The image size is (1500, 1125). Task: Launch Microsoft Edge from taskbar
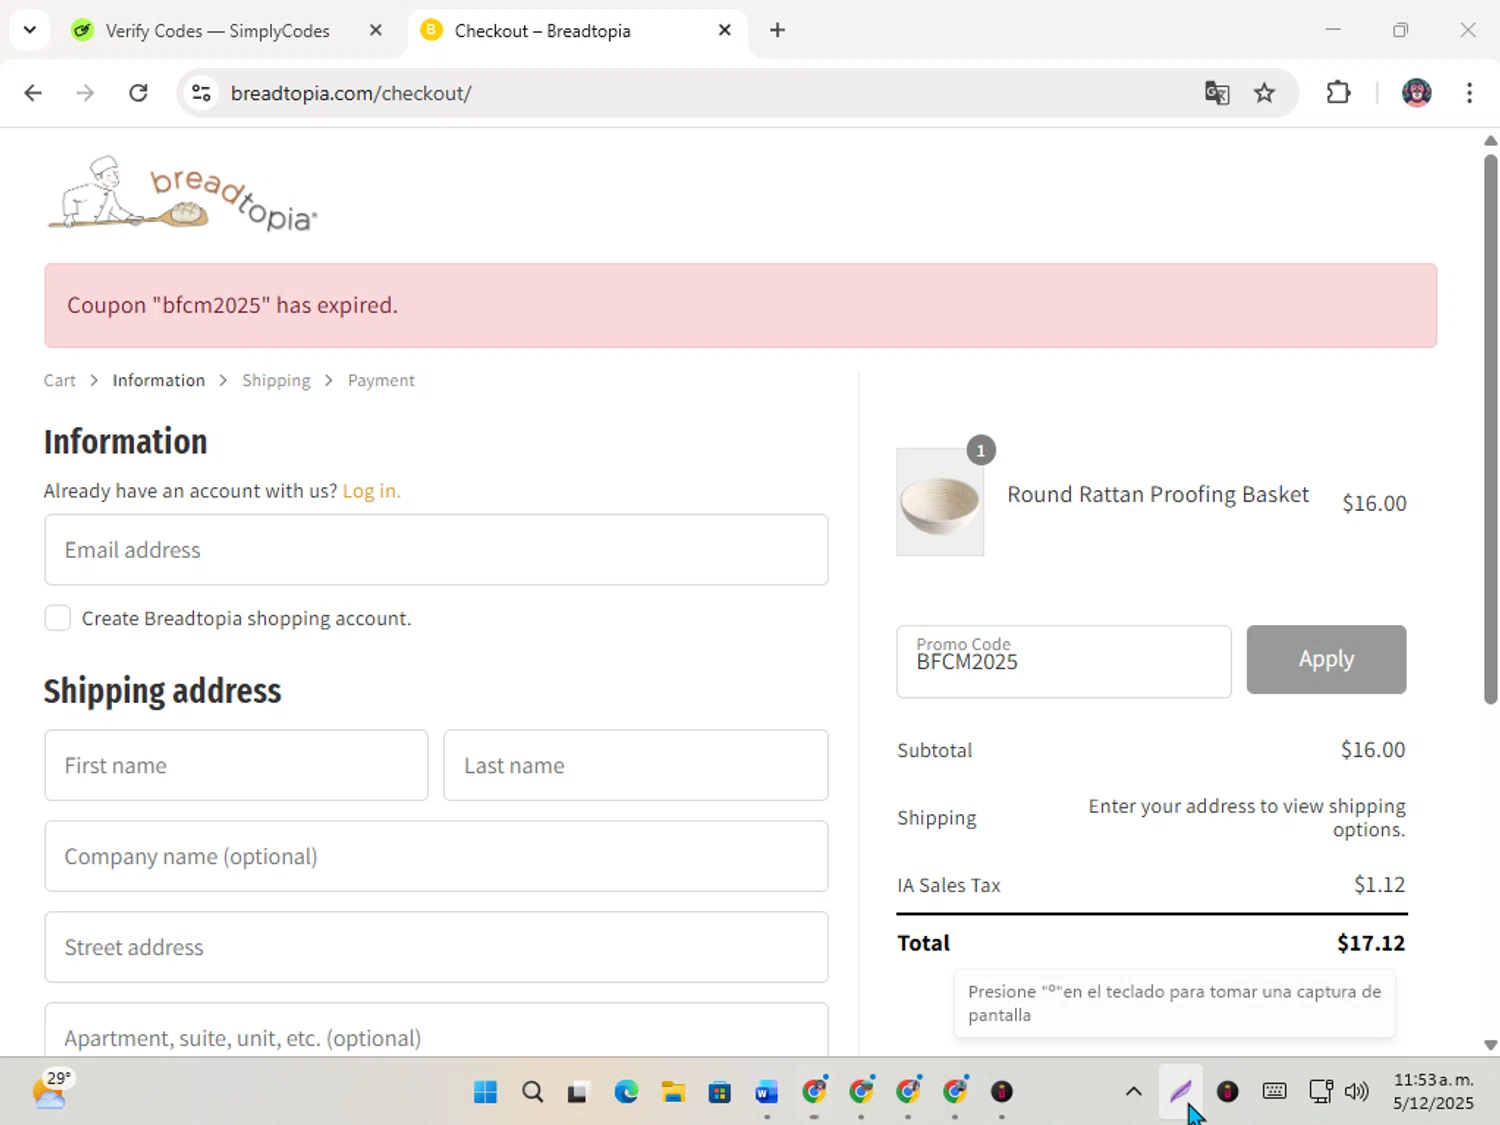pyautogui.click(x=626, y=1091)
